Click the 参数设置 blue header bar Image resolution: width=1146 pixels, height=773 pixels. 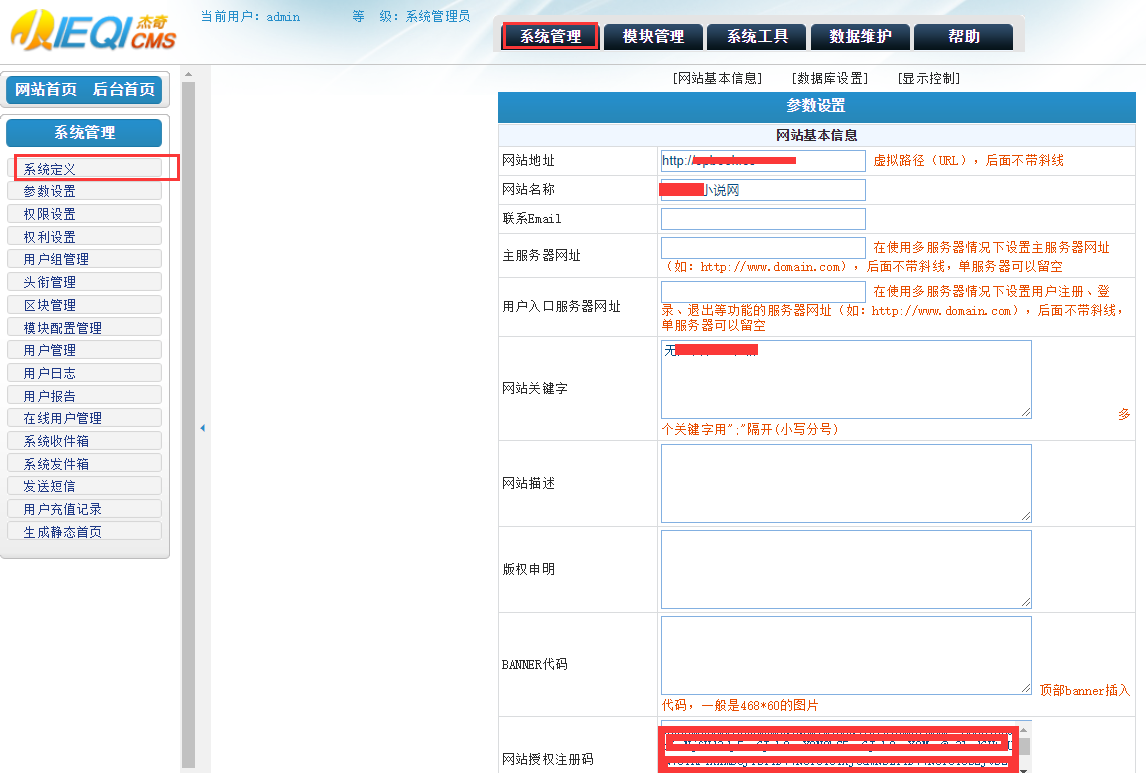pos(816,107)
